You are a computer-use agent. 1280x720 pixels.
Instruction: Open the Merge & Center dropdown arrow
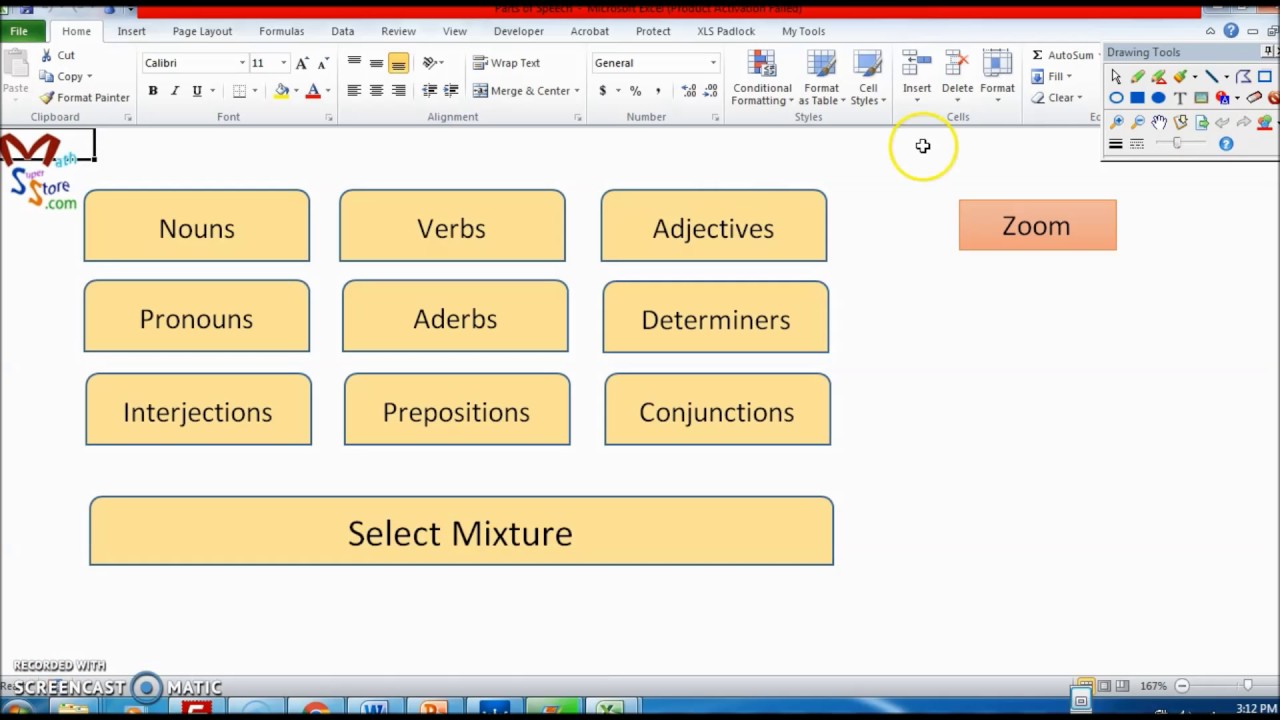click(x=576, y=91)
